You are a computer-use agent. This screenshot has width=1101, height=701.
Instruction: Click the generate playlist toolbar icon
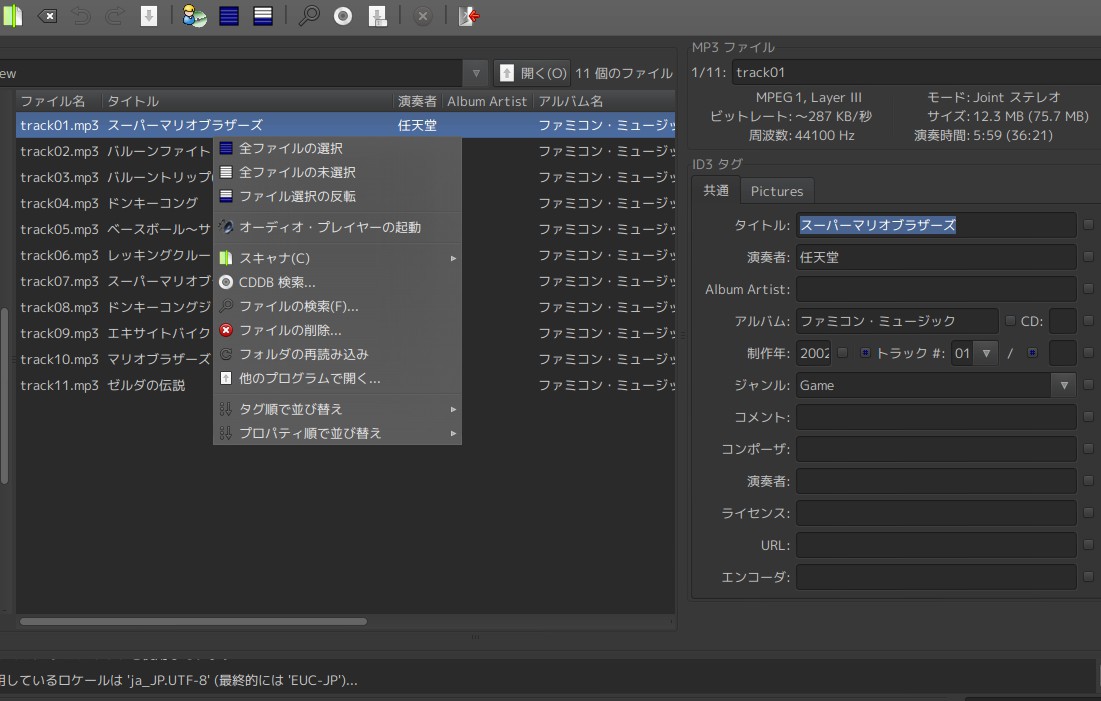coord(378,16)
